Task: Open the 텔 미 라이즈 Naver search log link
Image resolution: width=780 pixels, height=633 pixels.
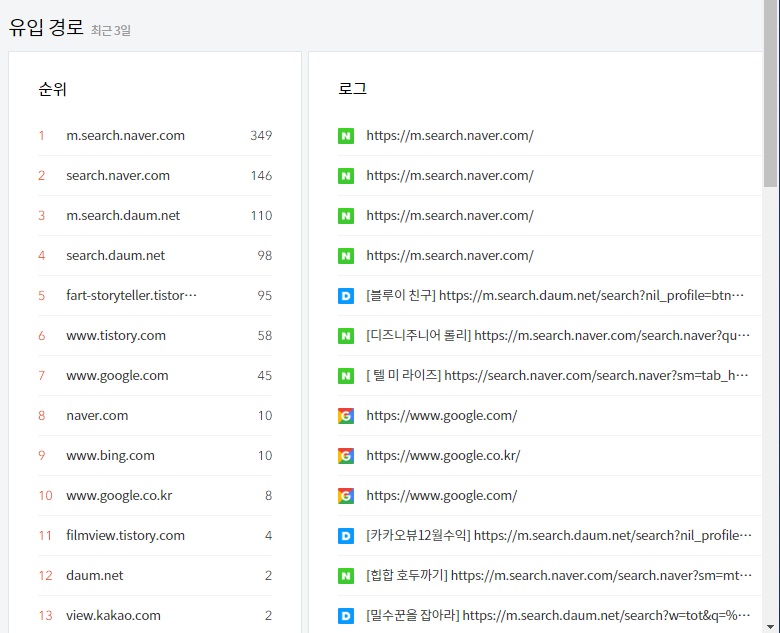Action: [557, 376]
